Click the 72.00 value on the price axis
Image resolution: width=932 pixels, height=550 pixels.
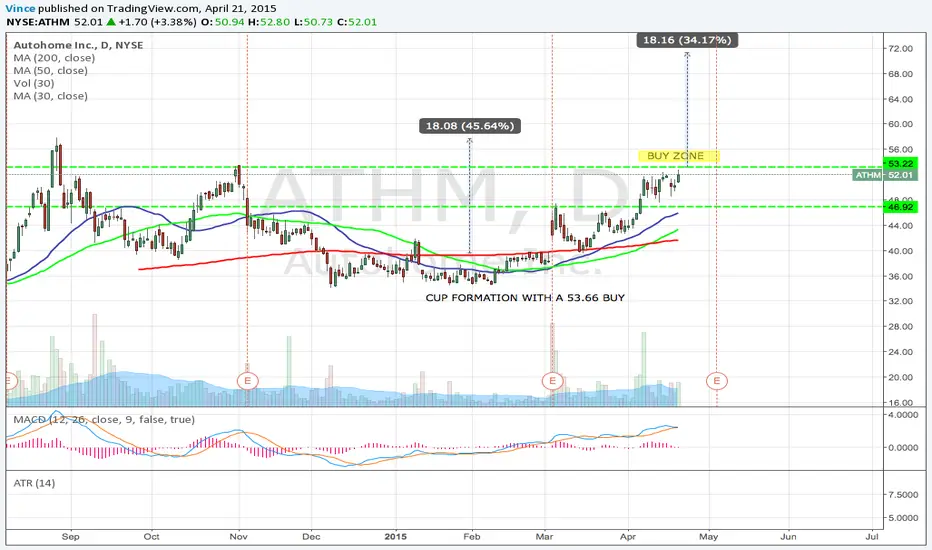[x=900, y=49]
